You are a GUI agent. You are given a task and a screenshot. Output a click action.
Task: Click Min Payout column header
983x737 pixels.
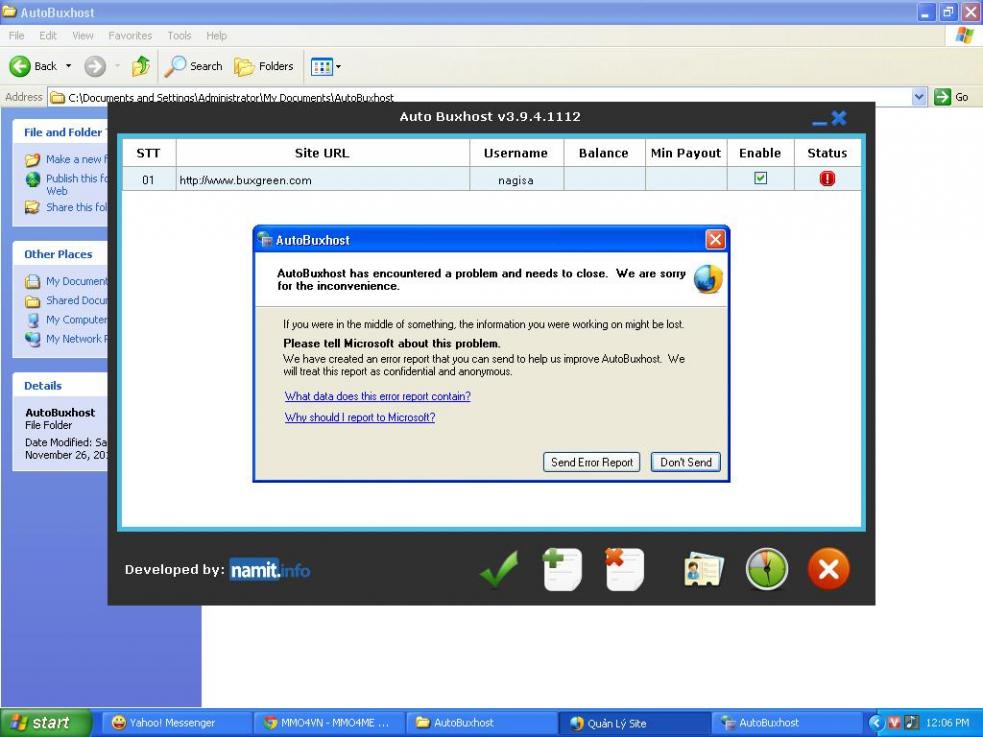click(686, 153)
